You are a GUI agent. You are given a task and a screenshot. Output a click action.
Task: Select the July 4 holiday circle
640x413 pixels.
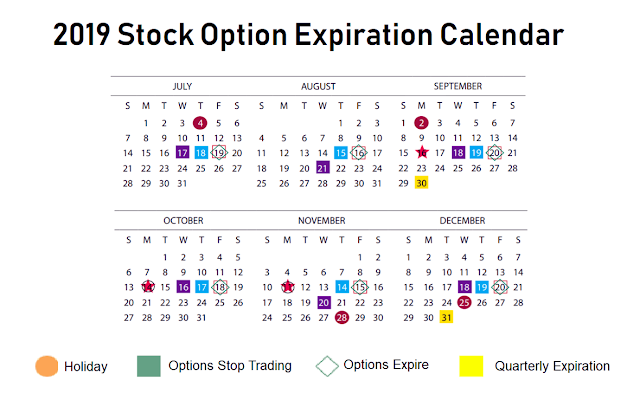tap(201, 123)
